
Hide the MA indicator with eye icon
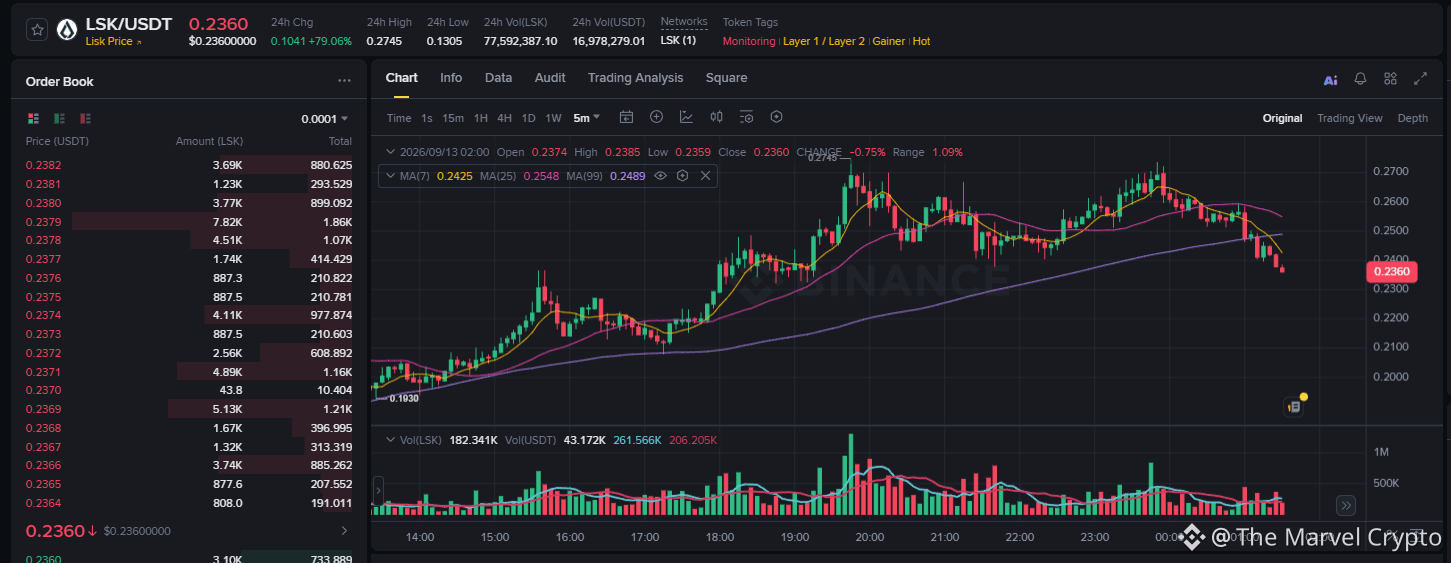click(660, 176)
